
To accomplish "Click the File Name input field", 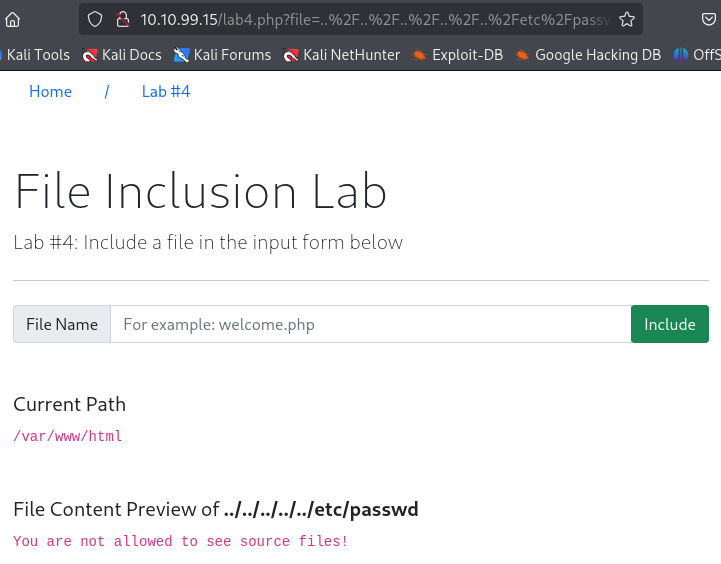I will coord(371,324).
